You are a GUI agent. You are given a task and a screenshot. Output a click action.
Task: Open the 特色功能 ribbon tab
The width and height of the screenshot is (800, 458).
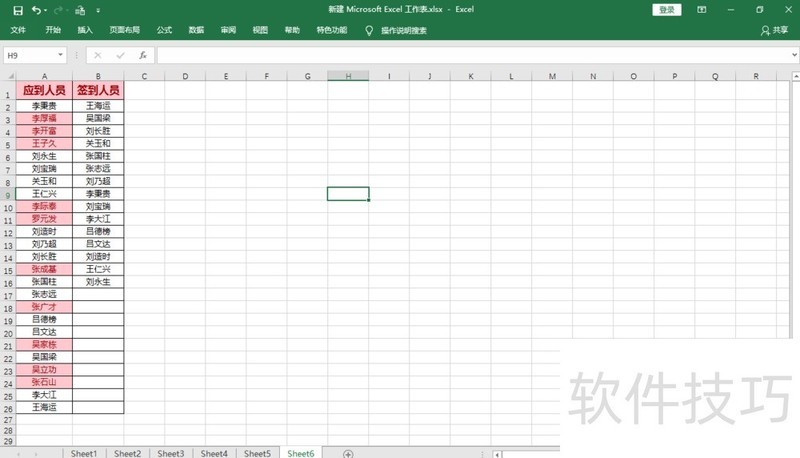pos(332,30)
